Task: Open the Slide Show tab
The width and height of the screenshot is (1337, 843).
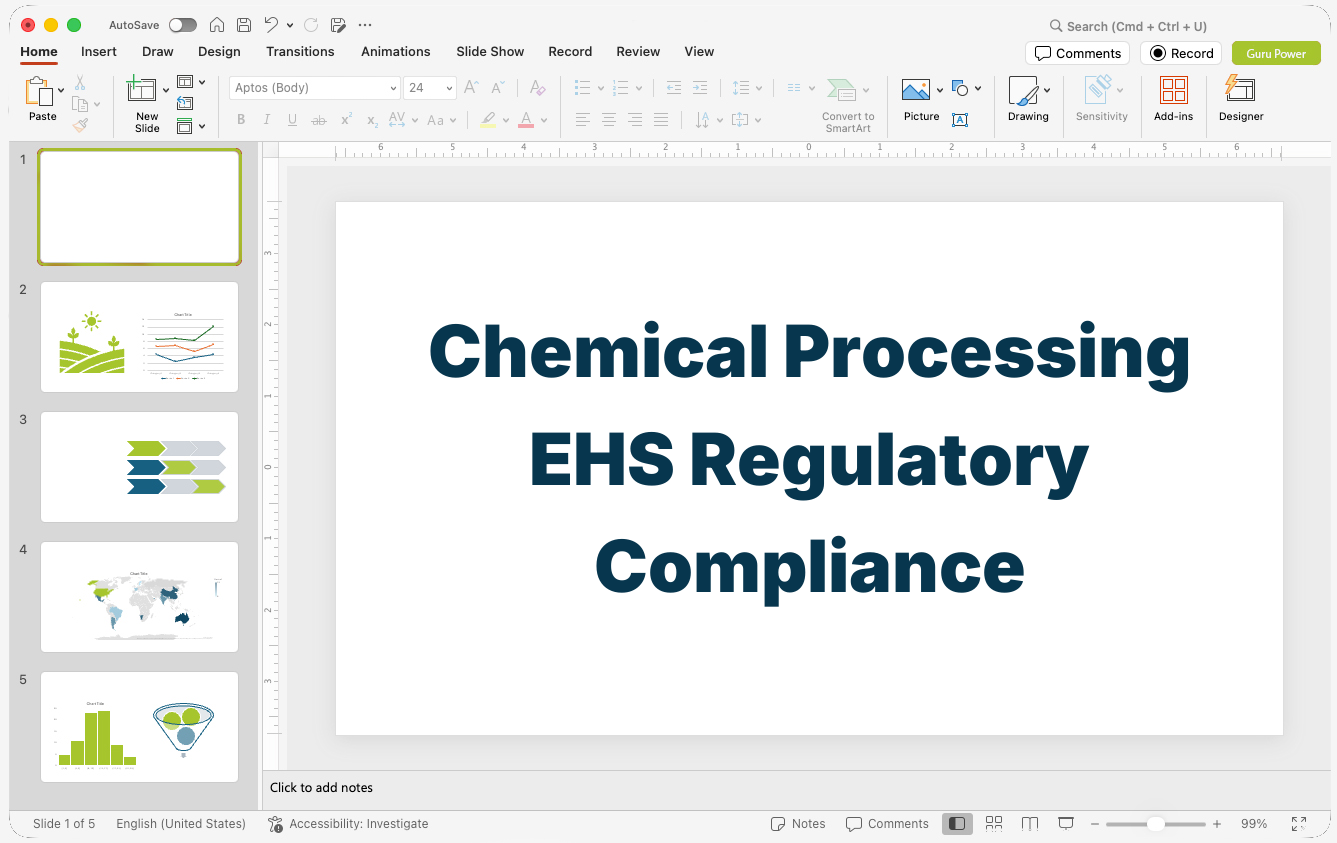Action: 490,52
